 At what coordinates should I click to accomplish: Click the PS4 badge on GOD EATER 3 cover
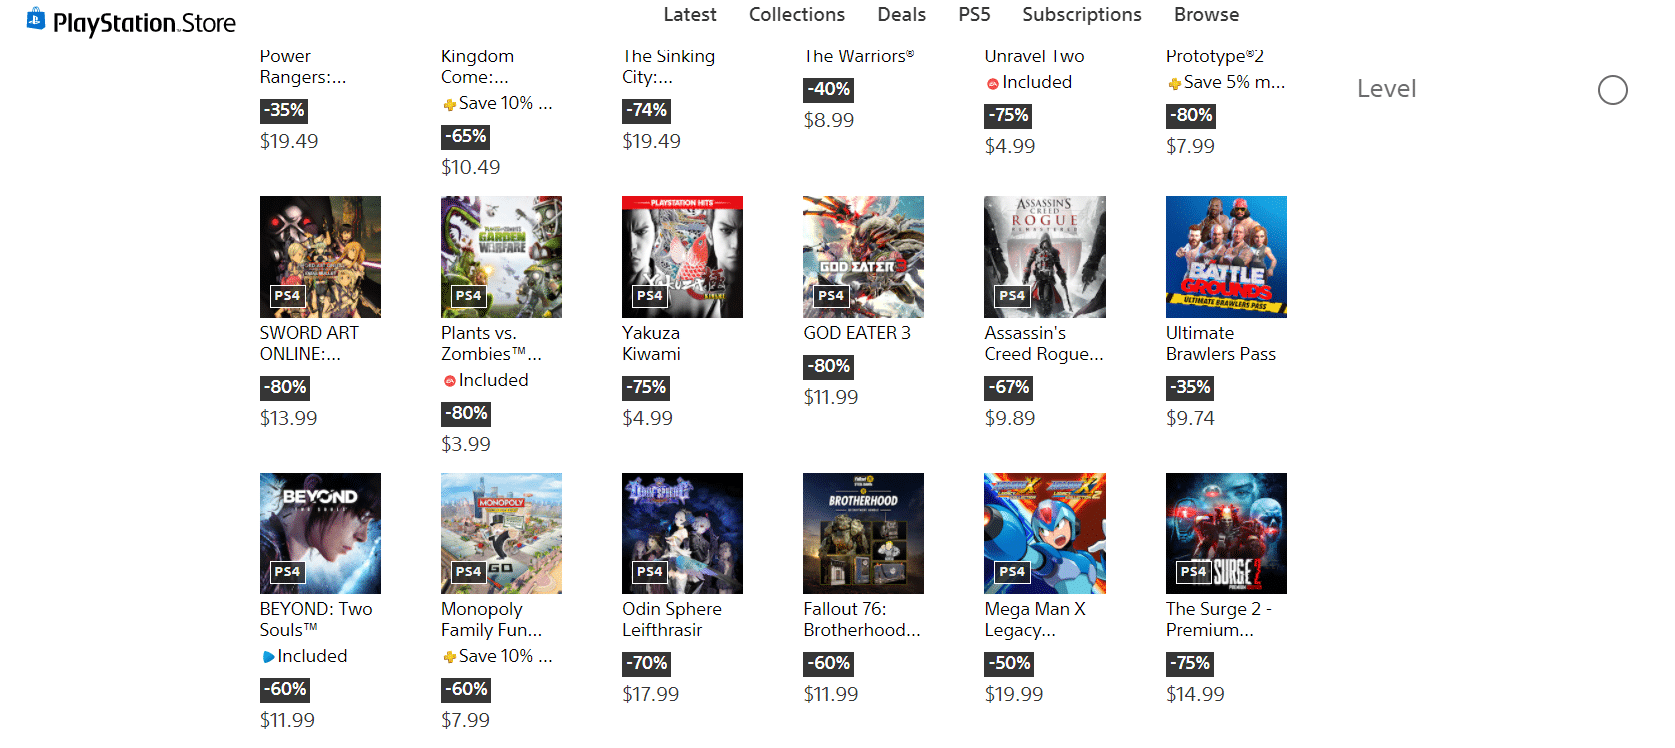click(830, 296)
